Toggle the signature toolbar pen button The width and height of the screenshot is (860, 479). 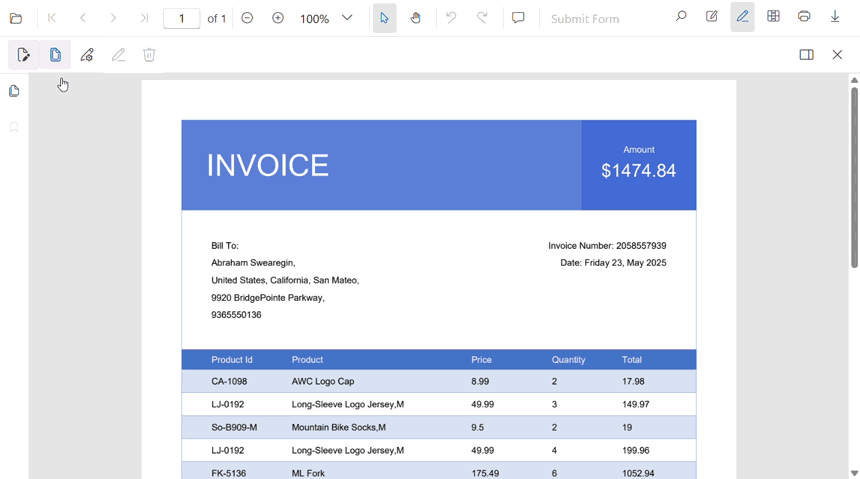742,17
